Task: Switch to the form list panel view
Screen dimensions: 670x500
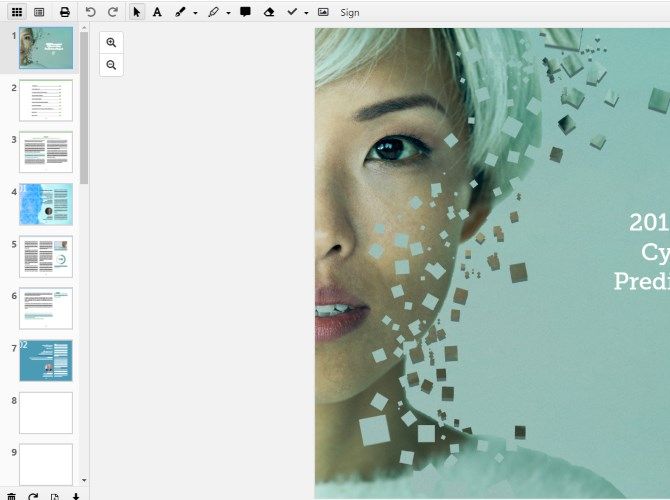Action: [39, 12]
